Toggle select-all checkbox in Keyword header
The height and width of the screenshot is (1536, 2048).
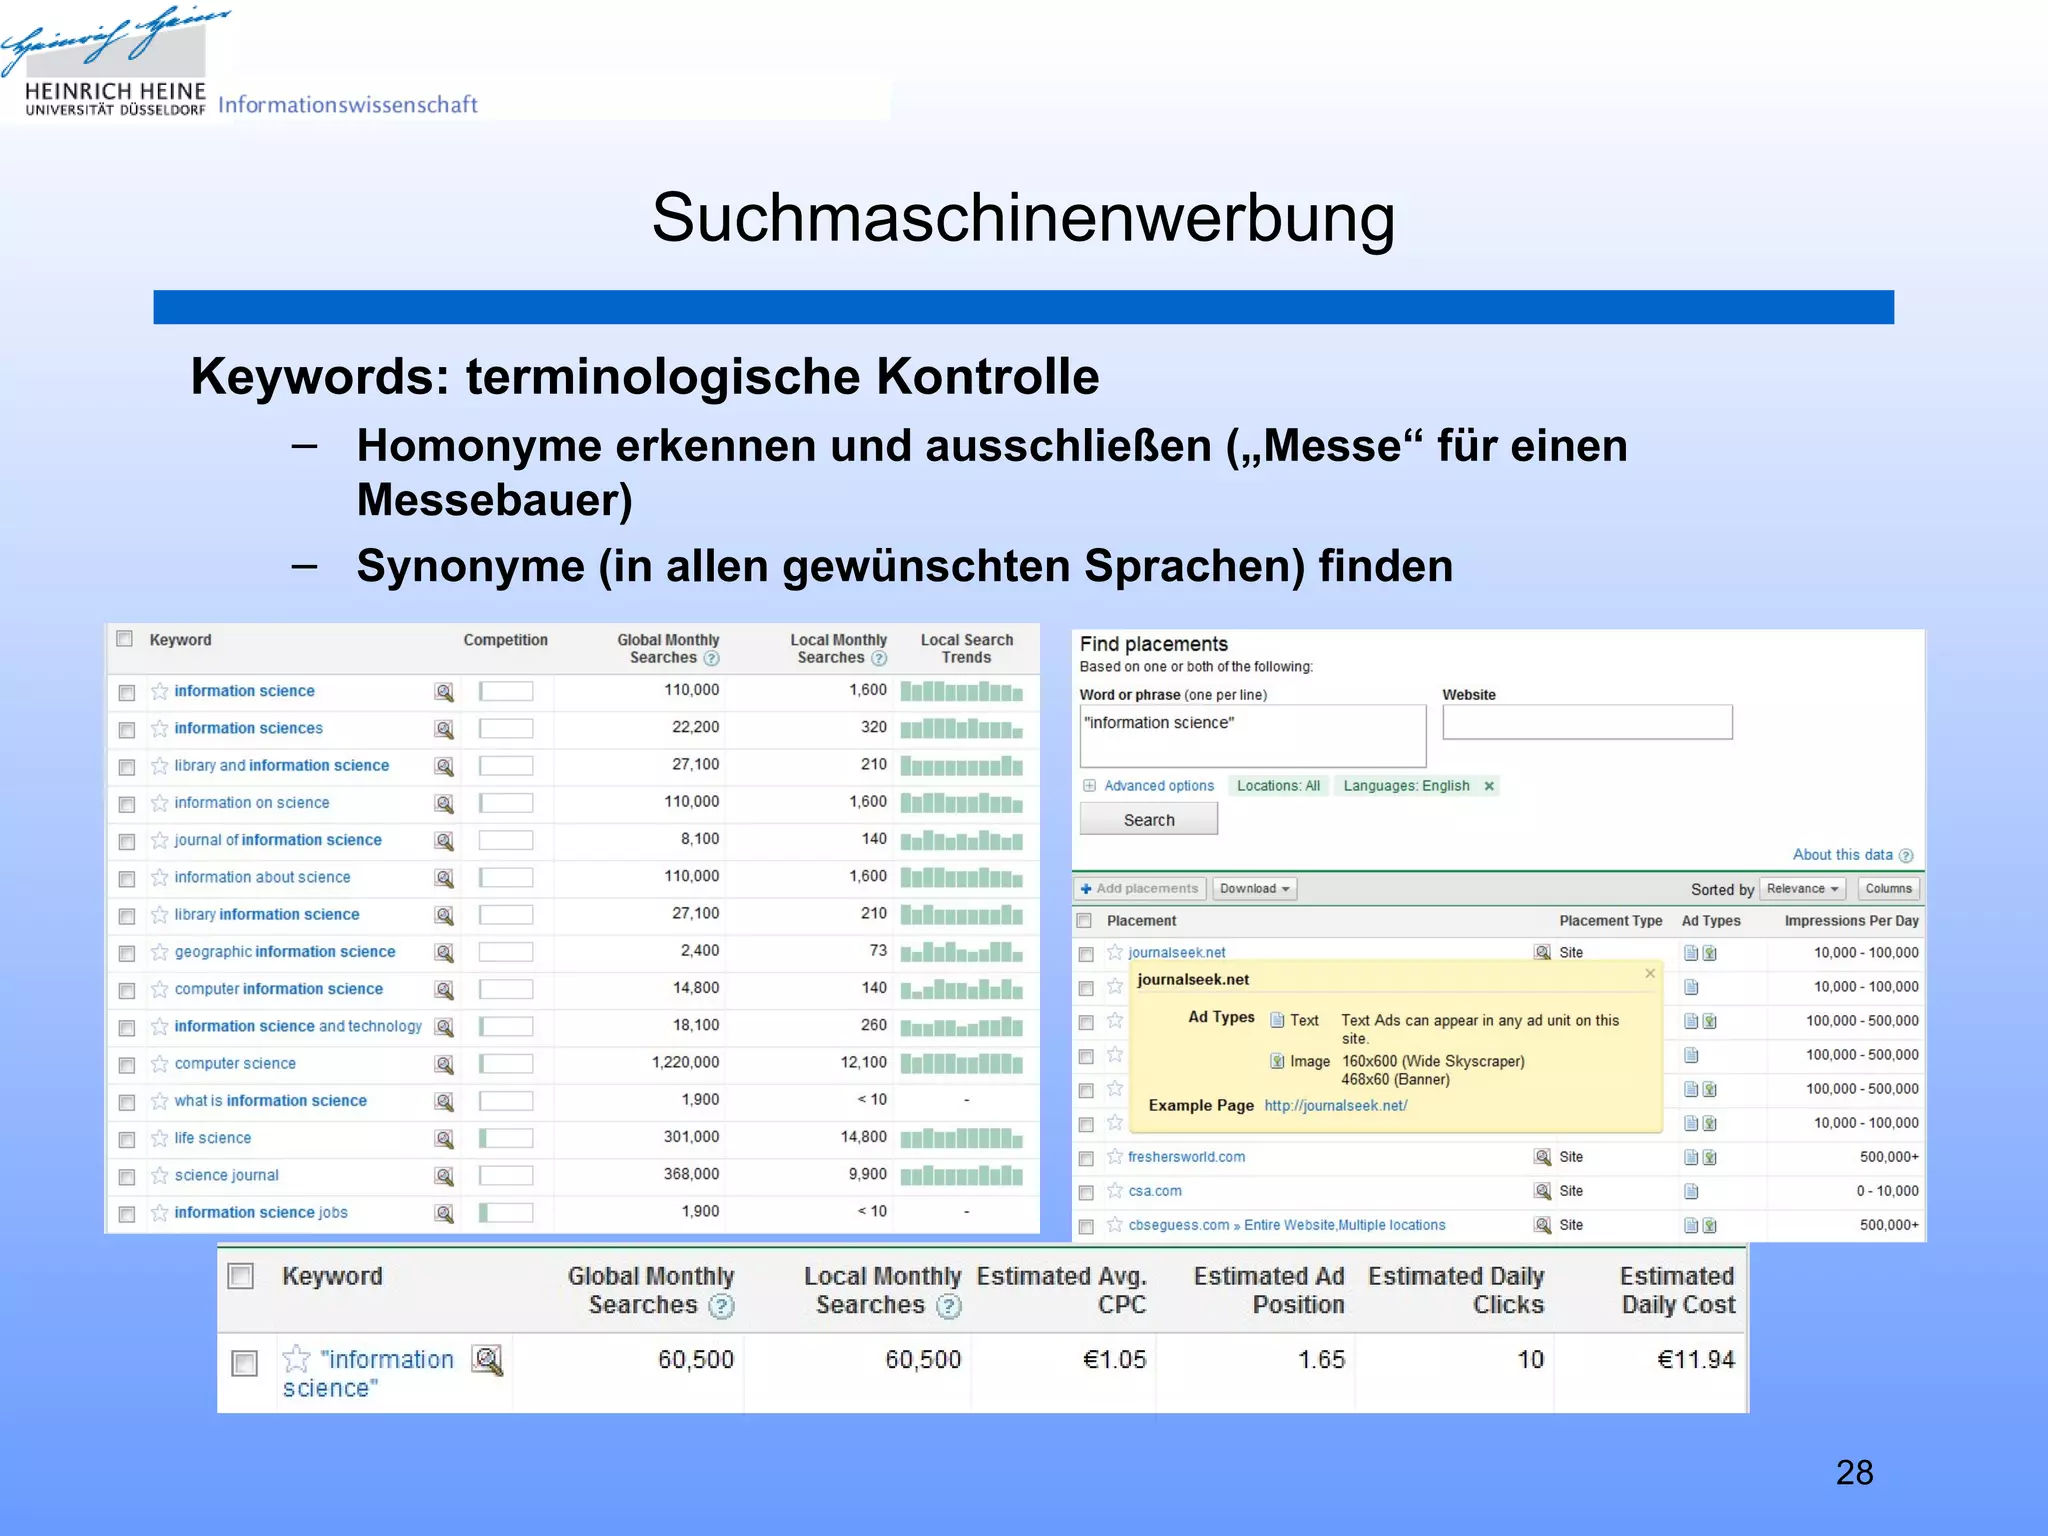(125, 639)
